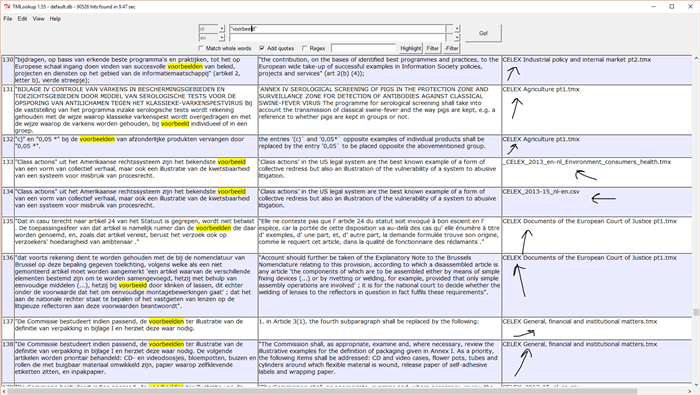
Task: Click the filter text input field
Action: [363, 48]
